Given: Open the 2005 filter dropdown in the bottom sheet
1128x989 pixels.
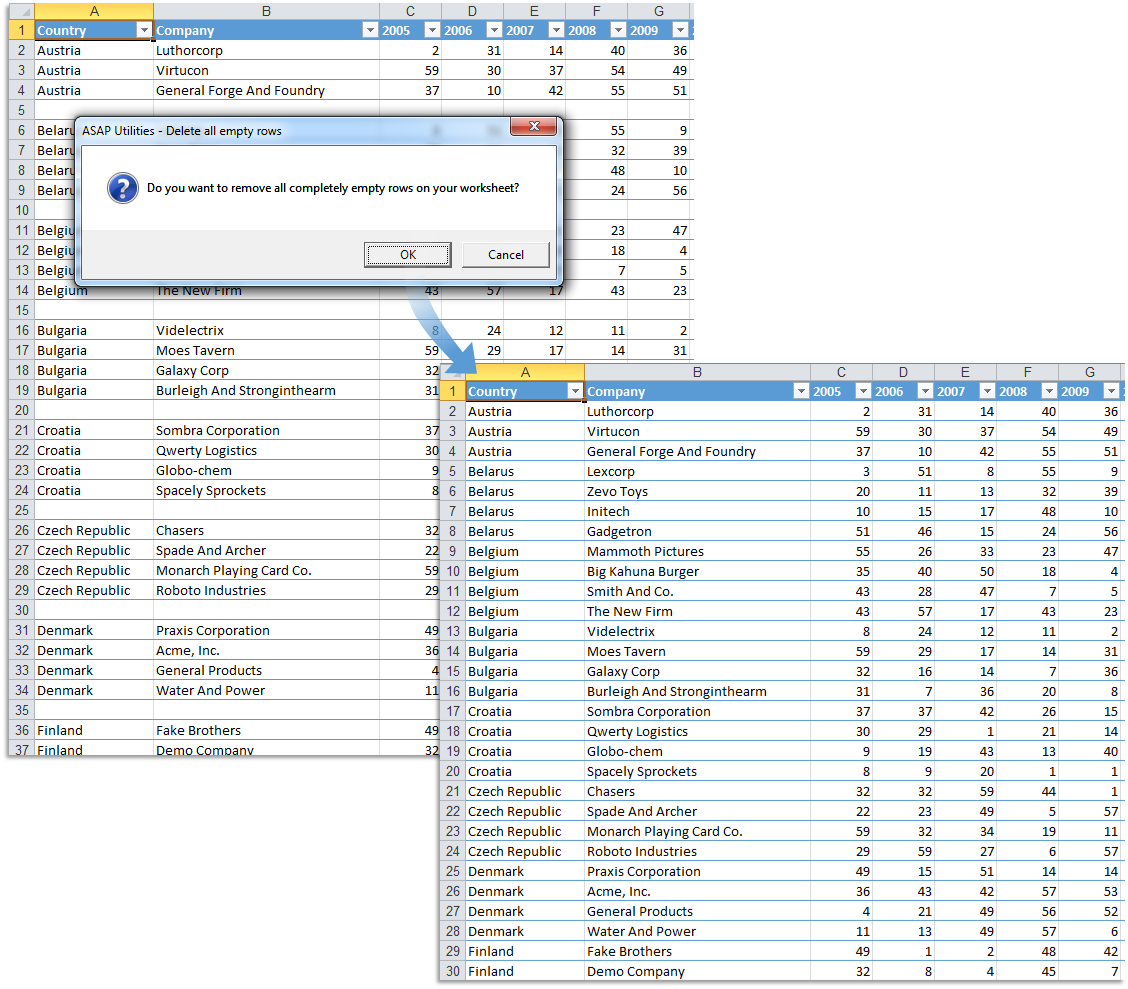Looking at the screenshot, I should [x=863, y=391].
